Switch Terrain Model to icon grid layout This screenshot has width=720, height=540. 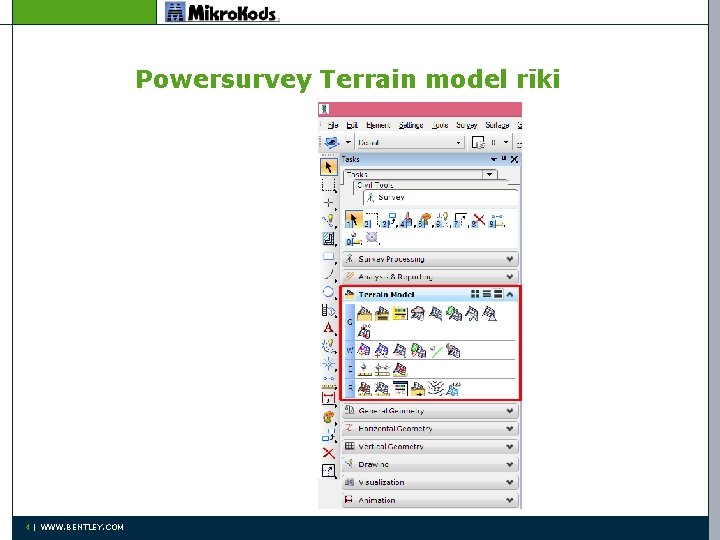[x=475, y=294]
